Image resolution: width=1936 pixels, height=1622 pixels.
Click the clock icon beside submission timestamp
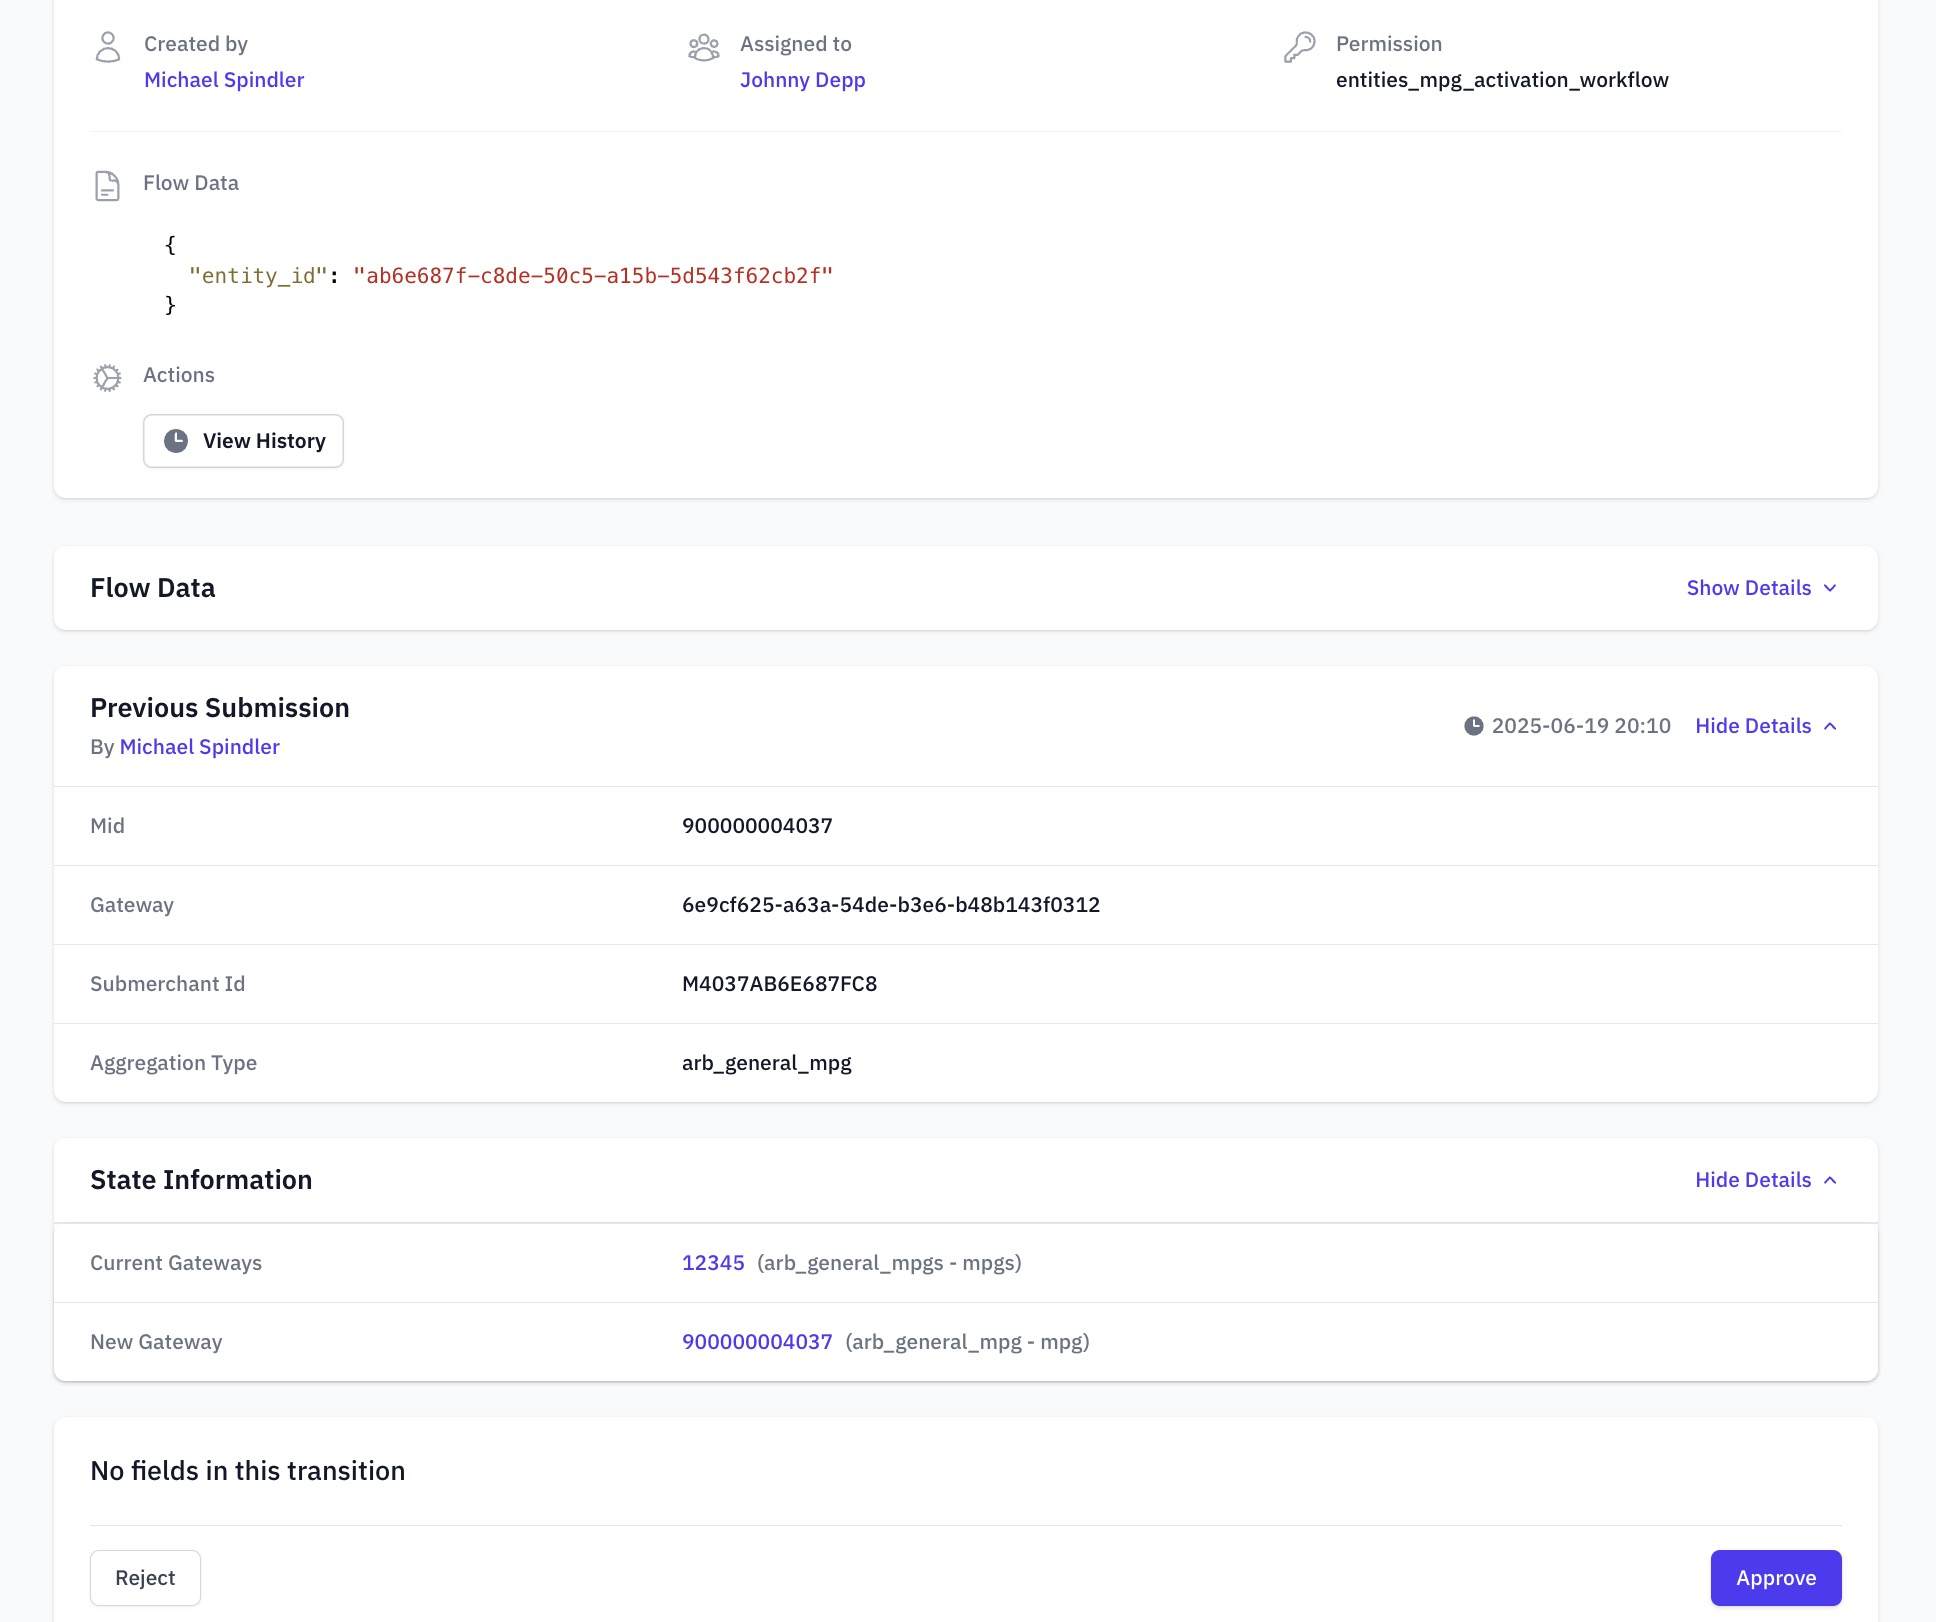tap(1473, 726)
